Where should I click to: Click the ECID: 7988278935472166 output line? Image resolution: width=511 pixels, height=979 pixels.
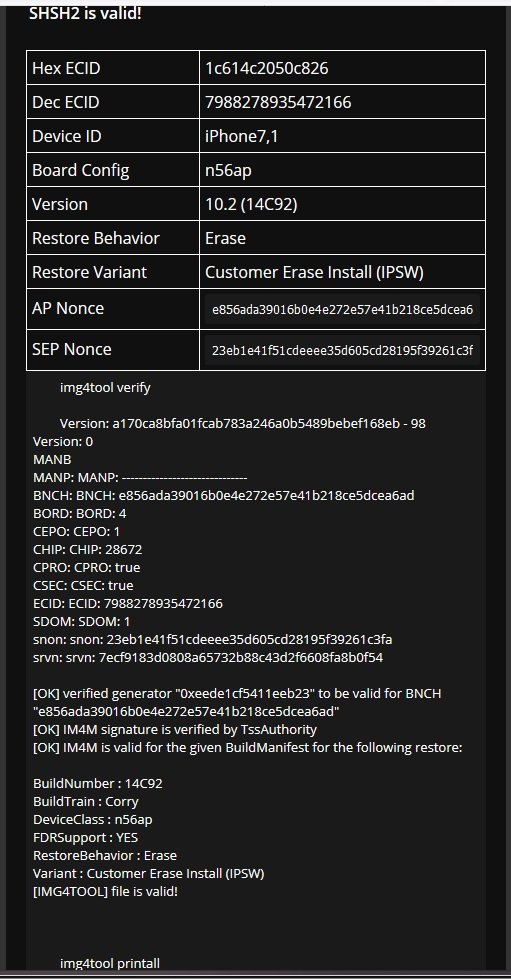point(128,604)
